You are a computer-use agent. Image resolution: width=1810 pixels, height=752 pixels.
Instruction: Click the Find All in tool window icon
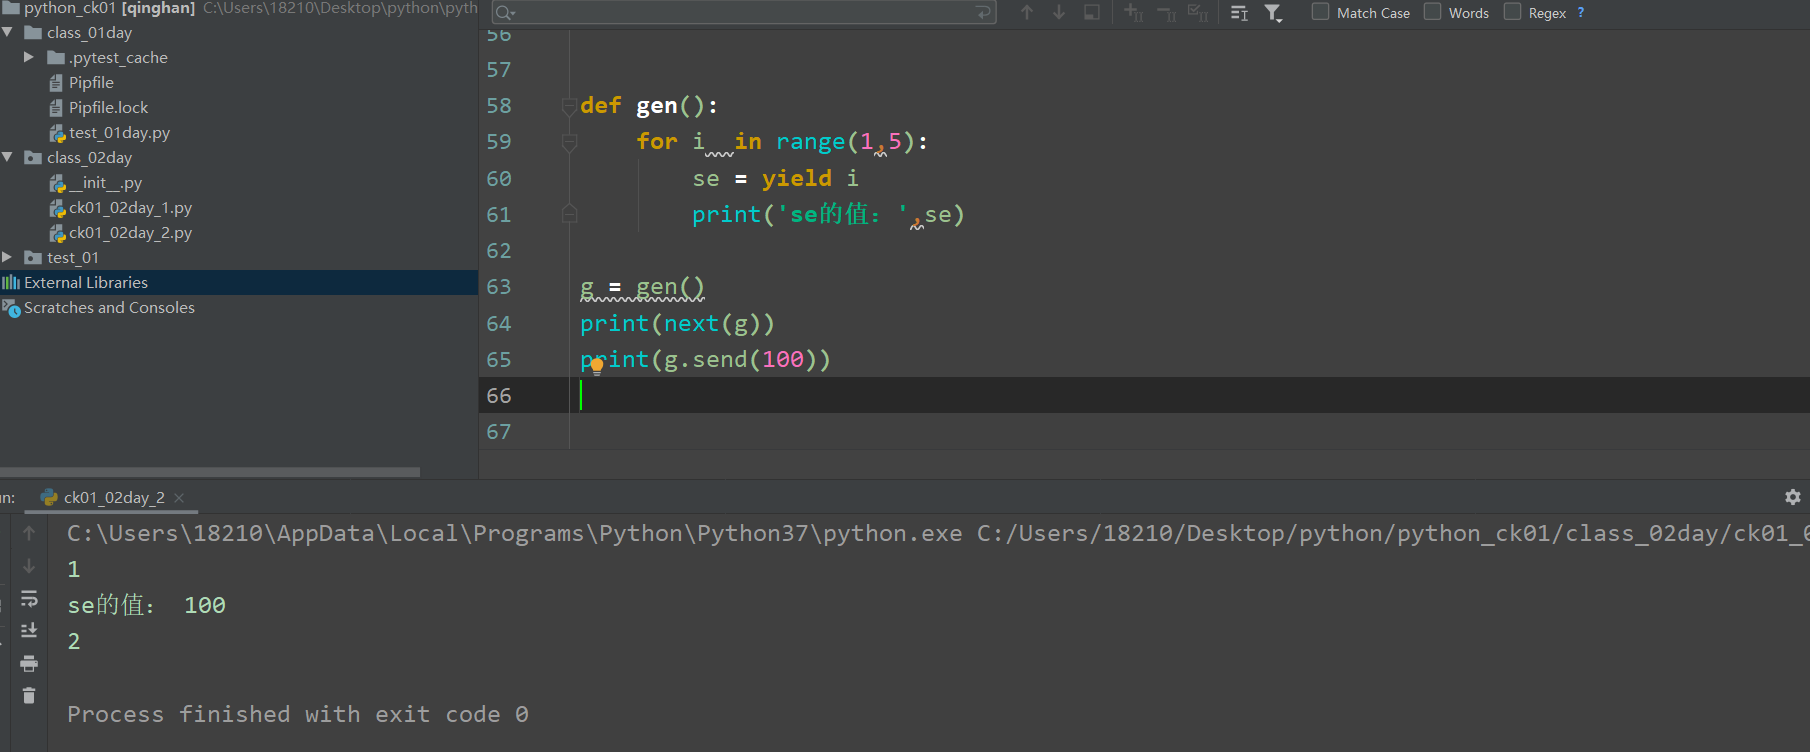pos(1092,12)
